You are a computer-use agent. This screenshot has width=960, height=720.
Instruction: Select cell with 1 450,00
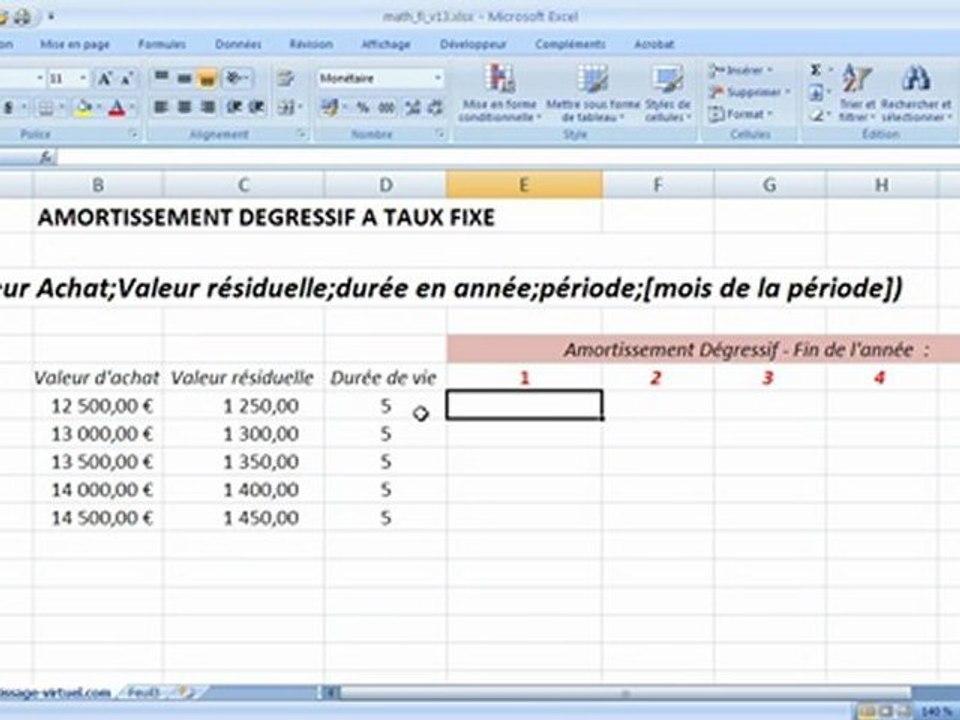244,518
